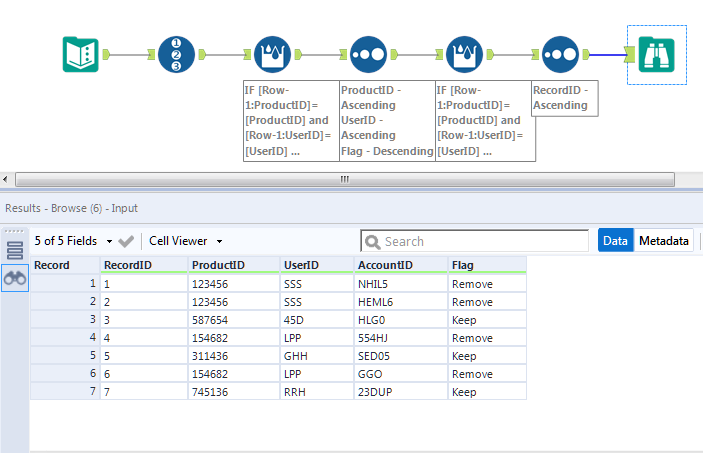Click cell 'SED05' in AccountID column
The height and width of the screenshot is (453, 703).
401,356
